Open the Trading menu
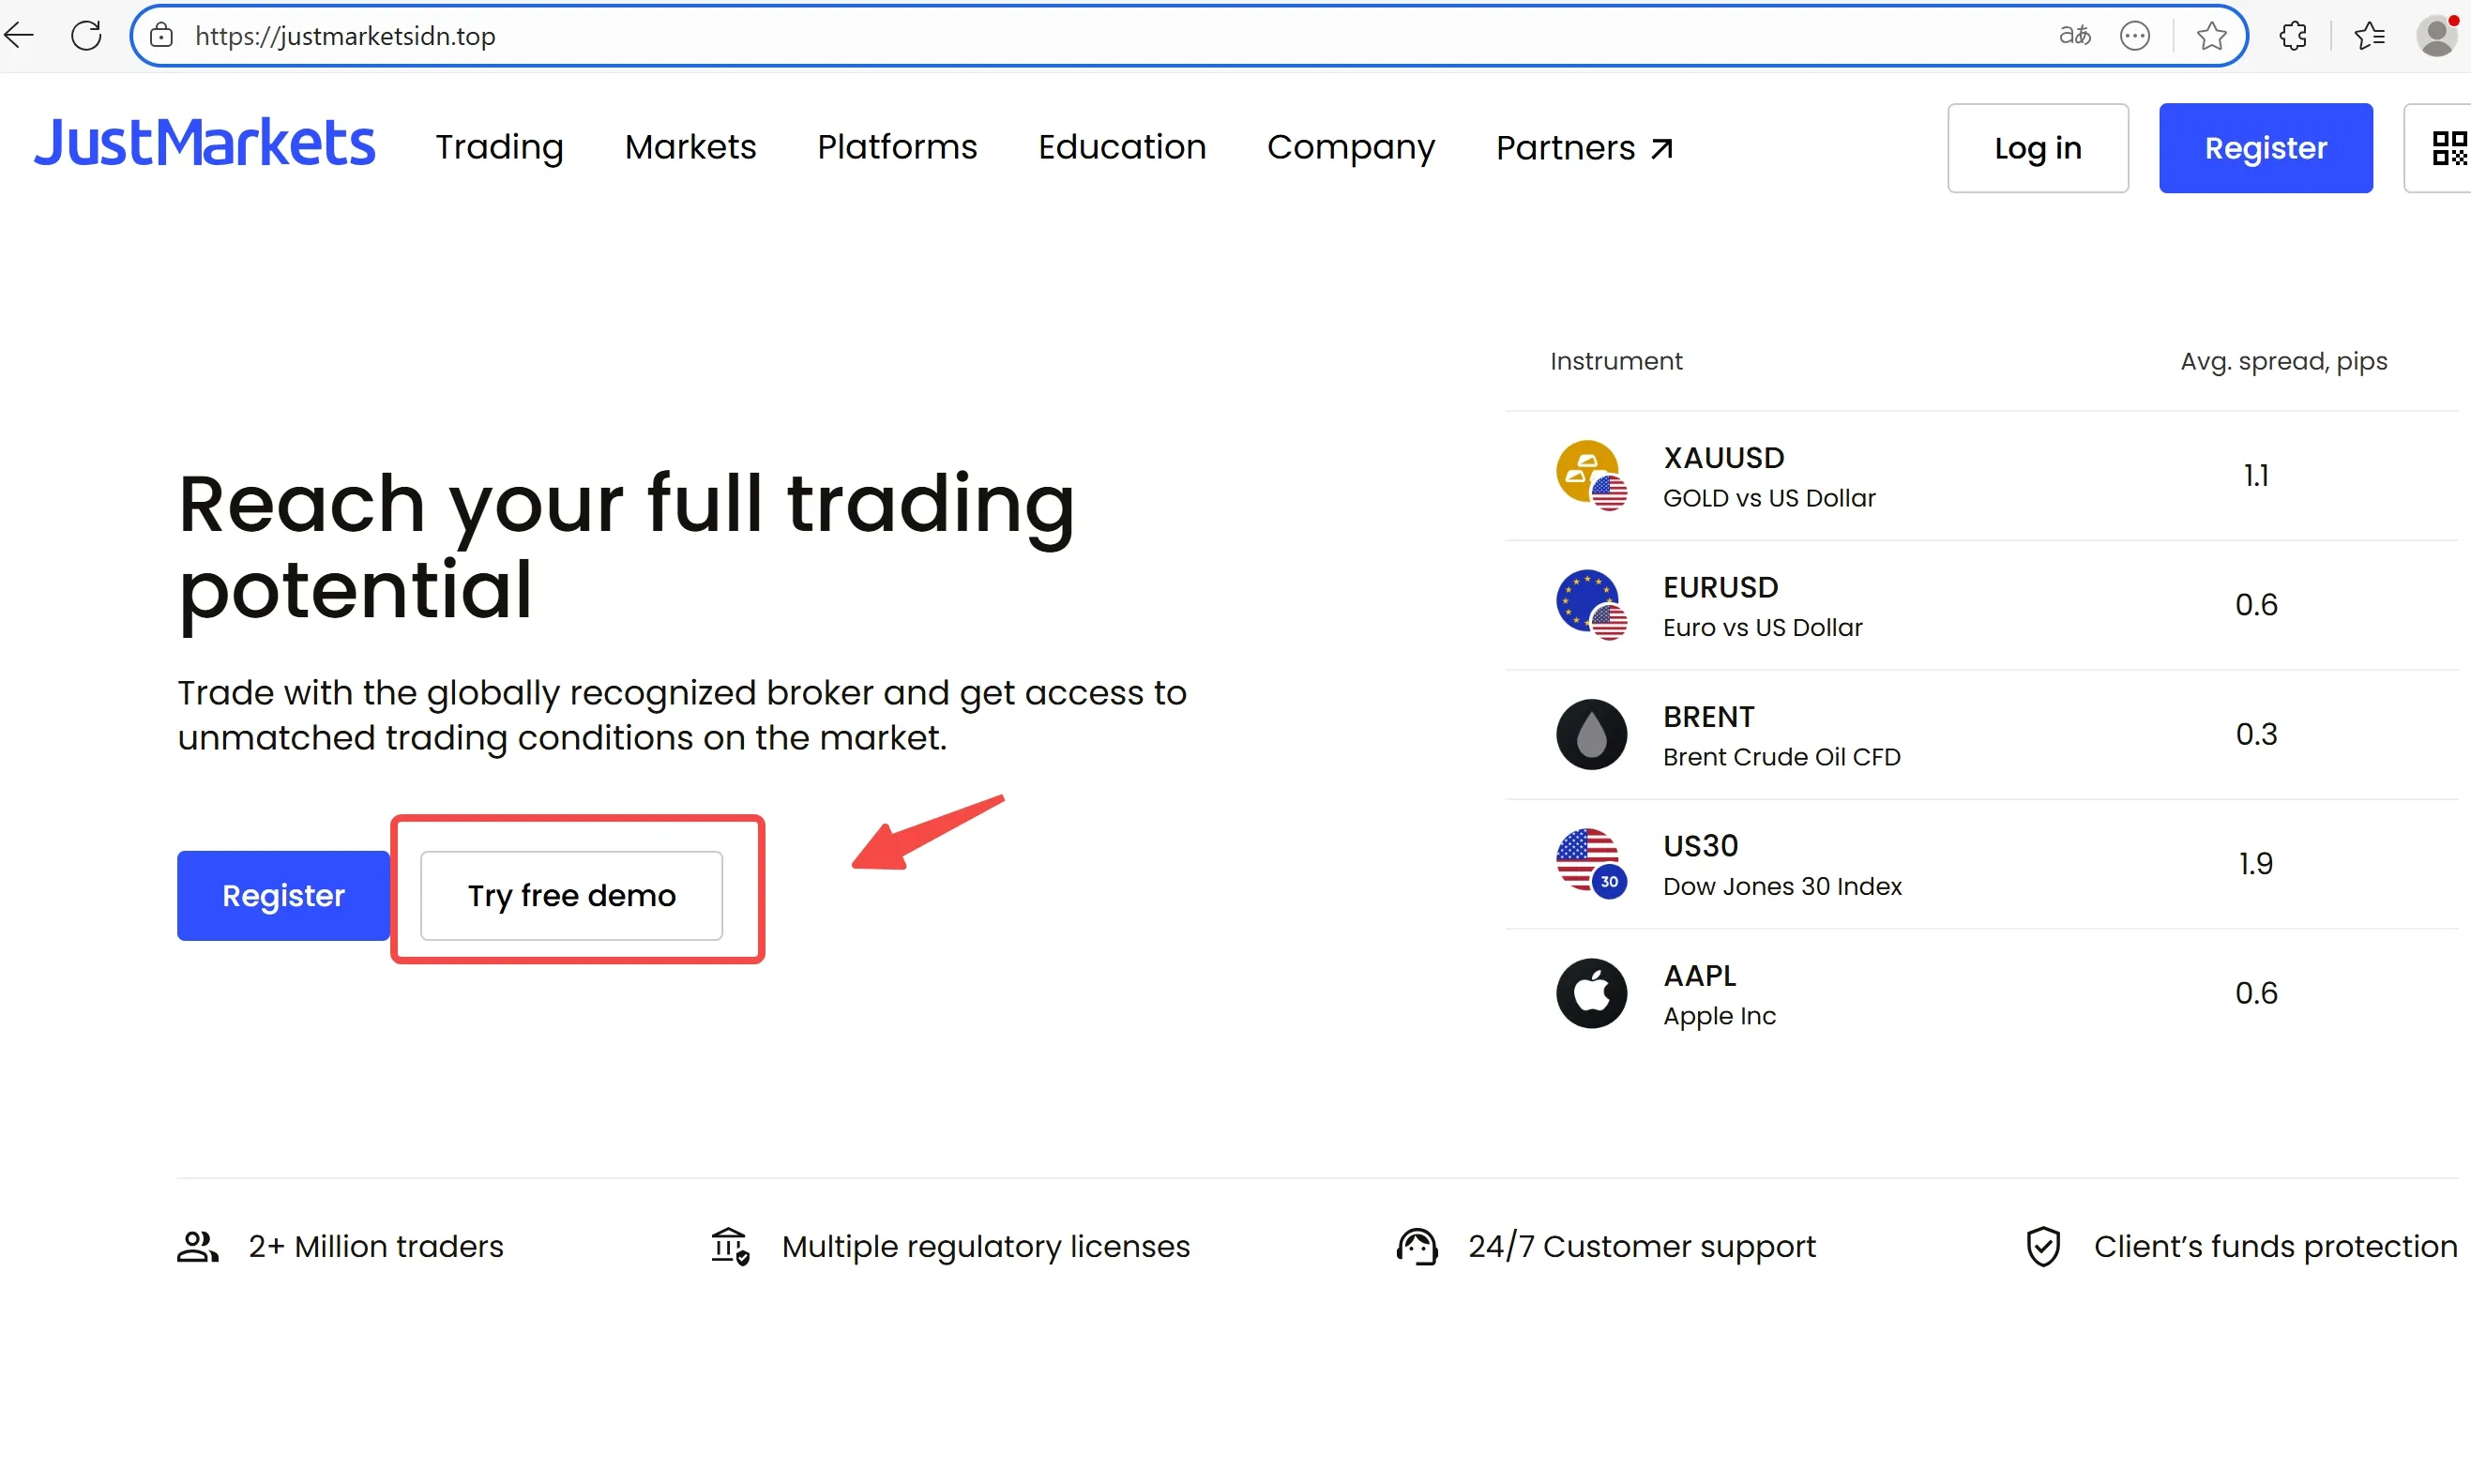 [499, 148]
